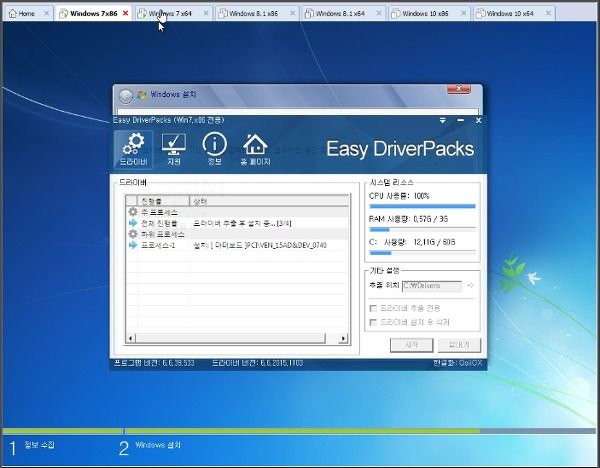The height and width of the screenshot is (468, 600).
Task: Toggle the driver extraction only checkbox
Action: click(373, 308)
